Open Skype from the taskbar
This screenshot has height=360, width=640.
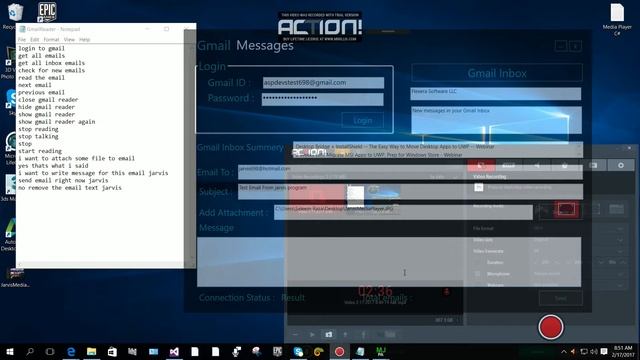298,351
